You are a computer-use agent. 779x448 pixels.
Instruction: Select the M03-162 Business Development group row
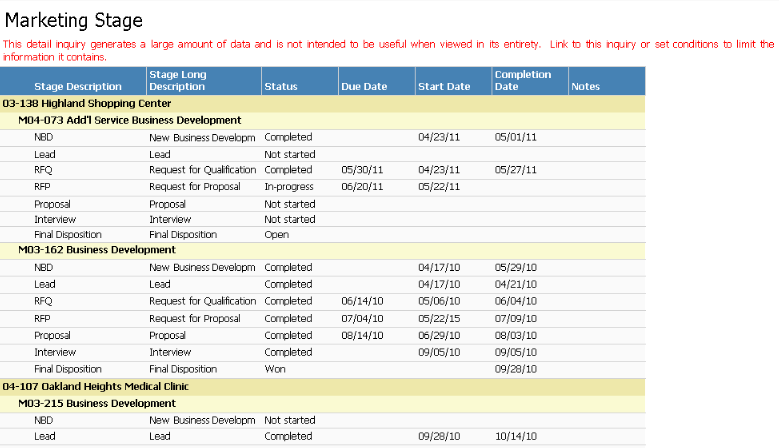(96, 249)
